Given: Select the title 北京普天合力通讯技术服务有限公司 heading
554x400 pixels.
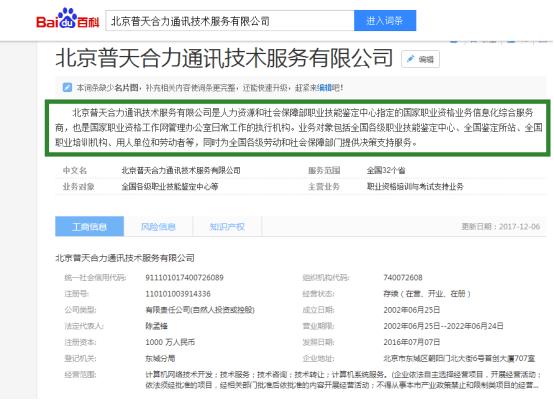Looking at the screenshot, I should pos(224,58).
